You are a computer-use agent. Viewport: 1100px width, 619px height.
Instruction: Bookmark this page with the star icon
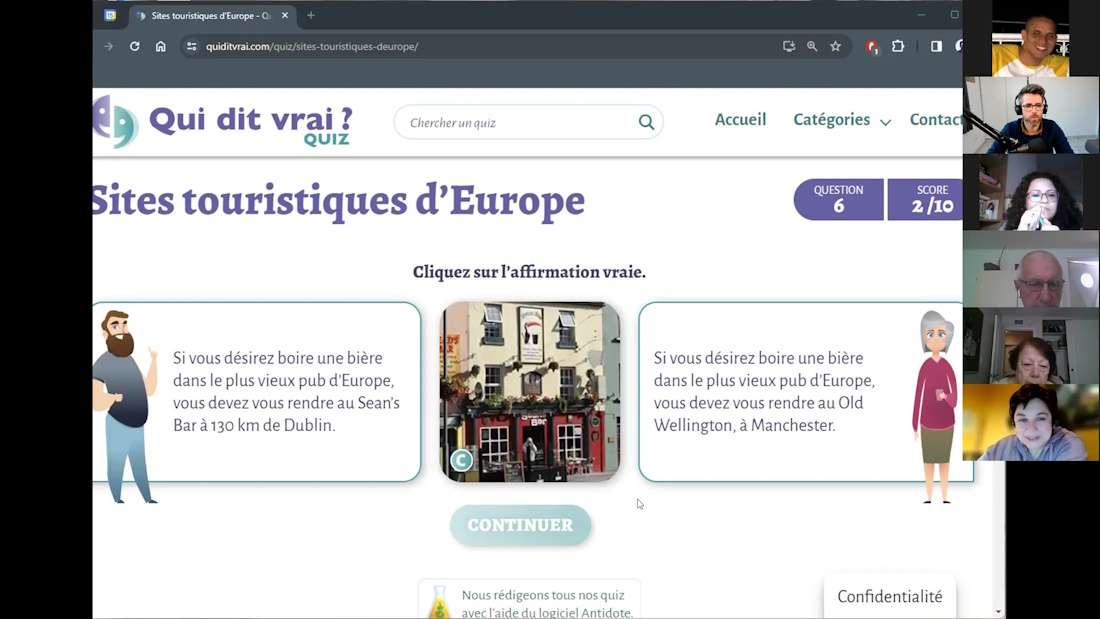[x=835, y=46]
